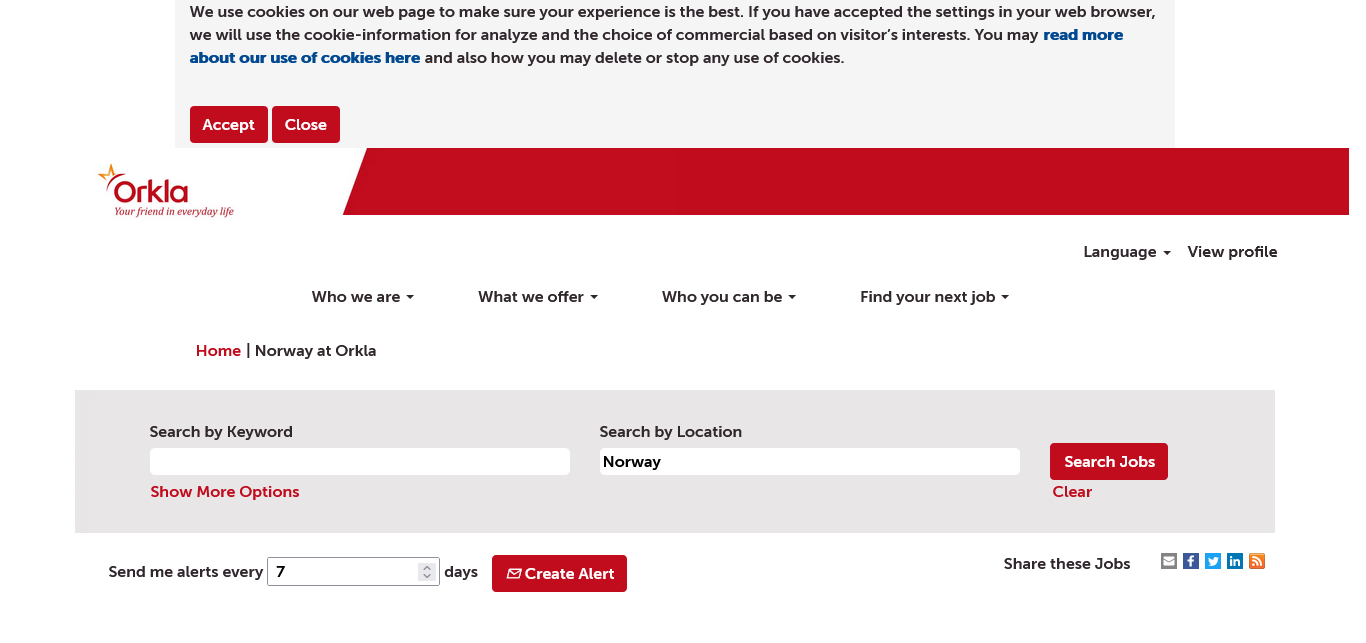
Task: Go to the Home breadcrumb link
Action: [218, 351]
